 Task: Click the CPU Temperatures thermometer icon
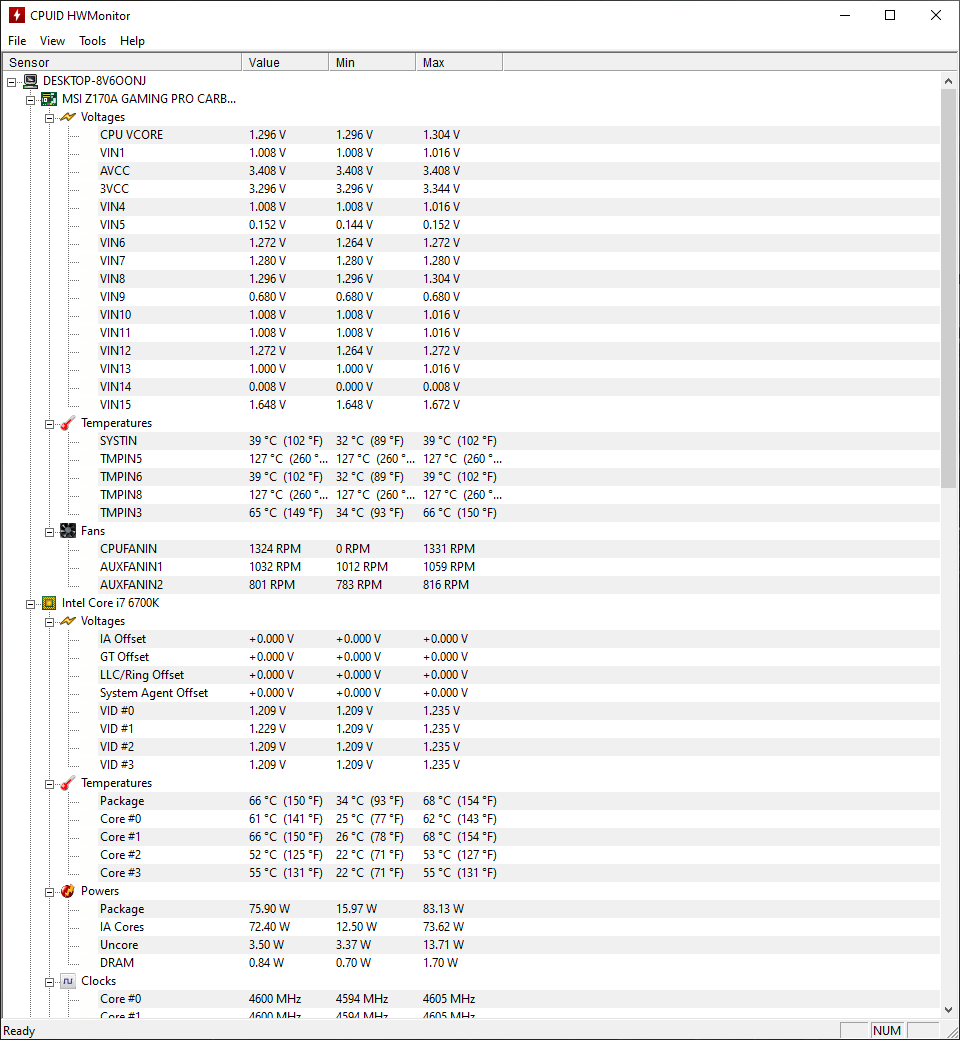pos(68,783)
